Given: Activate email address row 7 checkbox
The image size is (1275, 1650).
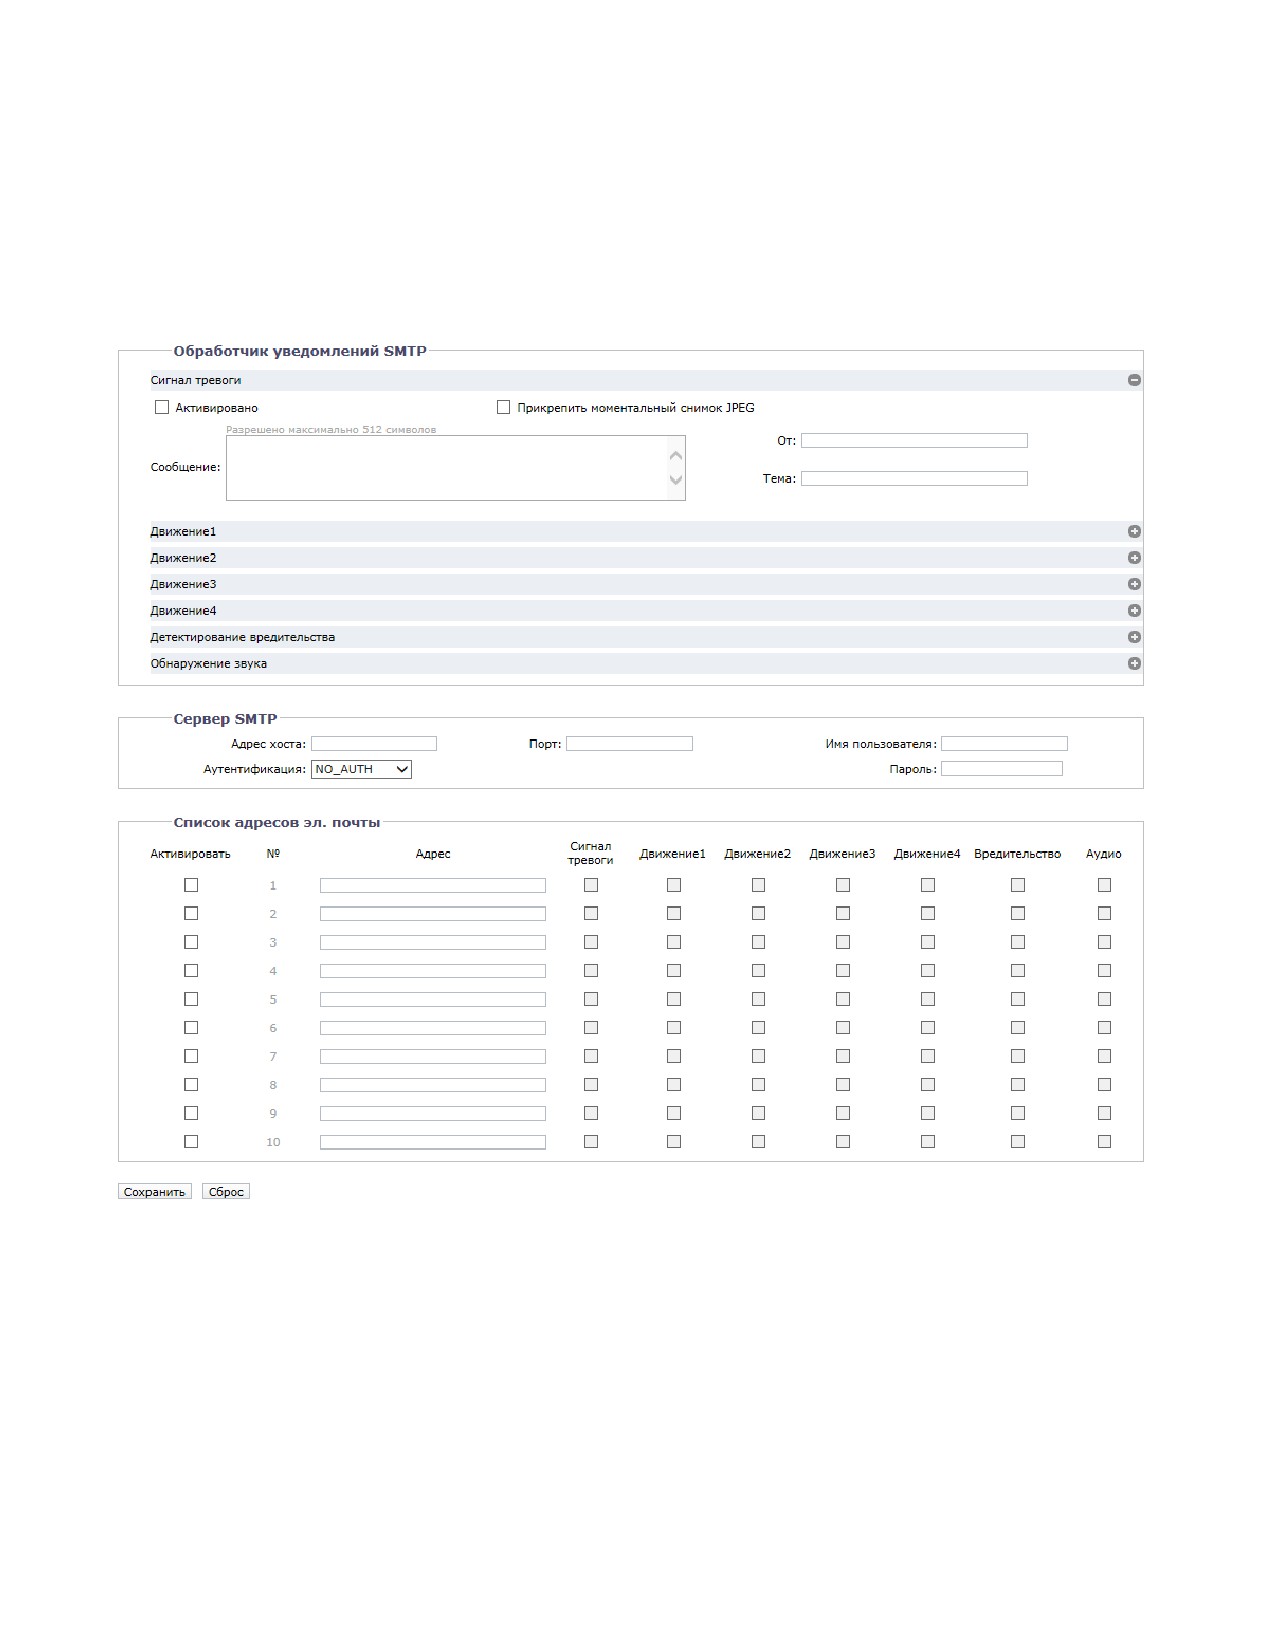Looking at the screenshot, I should click(191, 1056).
